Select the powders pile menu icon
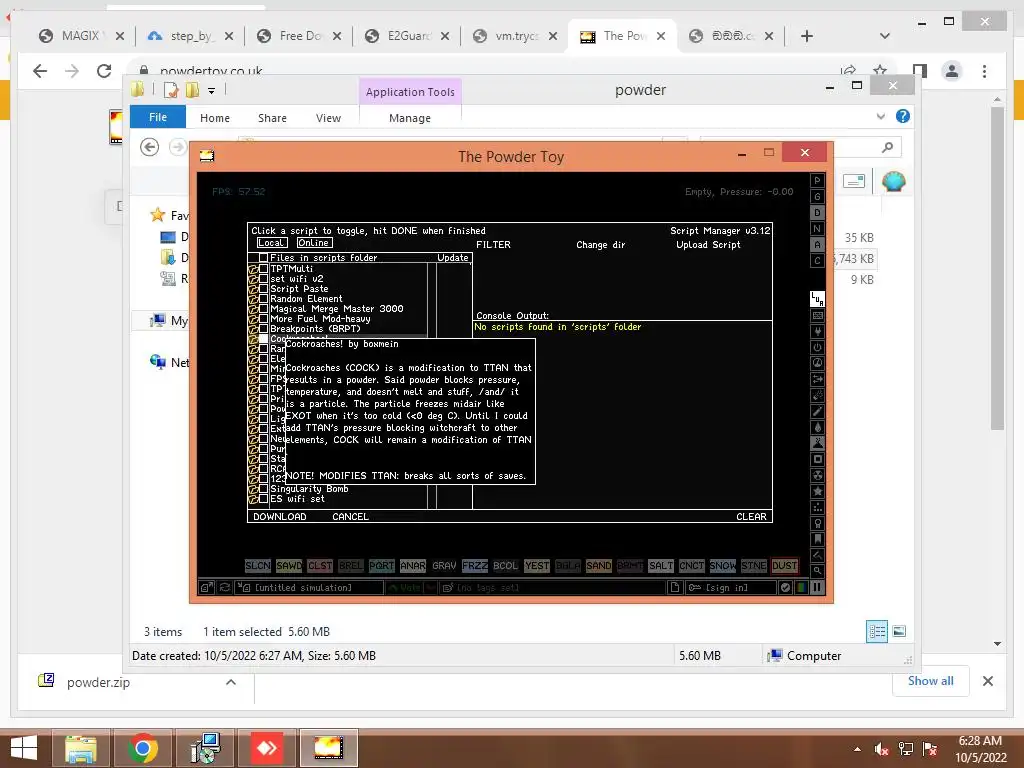The width and height of the screenshot is (1024, 768). click(817, 443)
